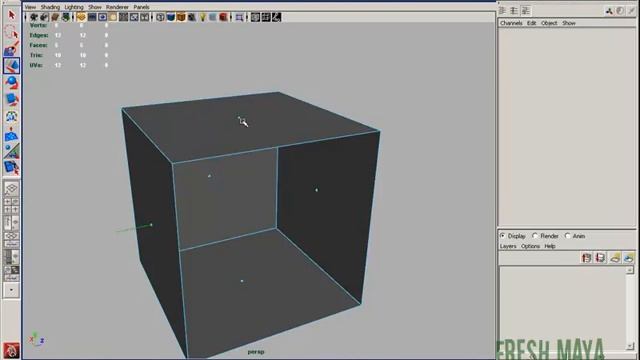Select the Anim layer radio button
Viewport: 640px width, 360px height.
pos(568,236)
